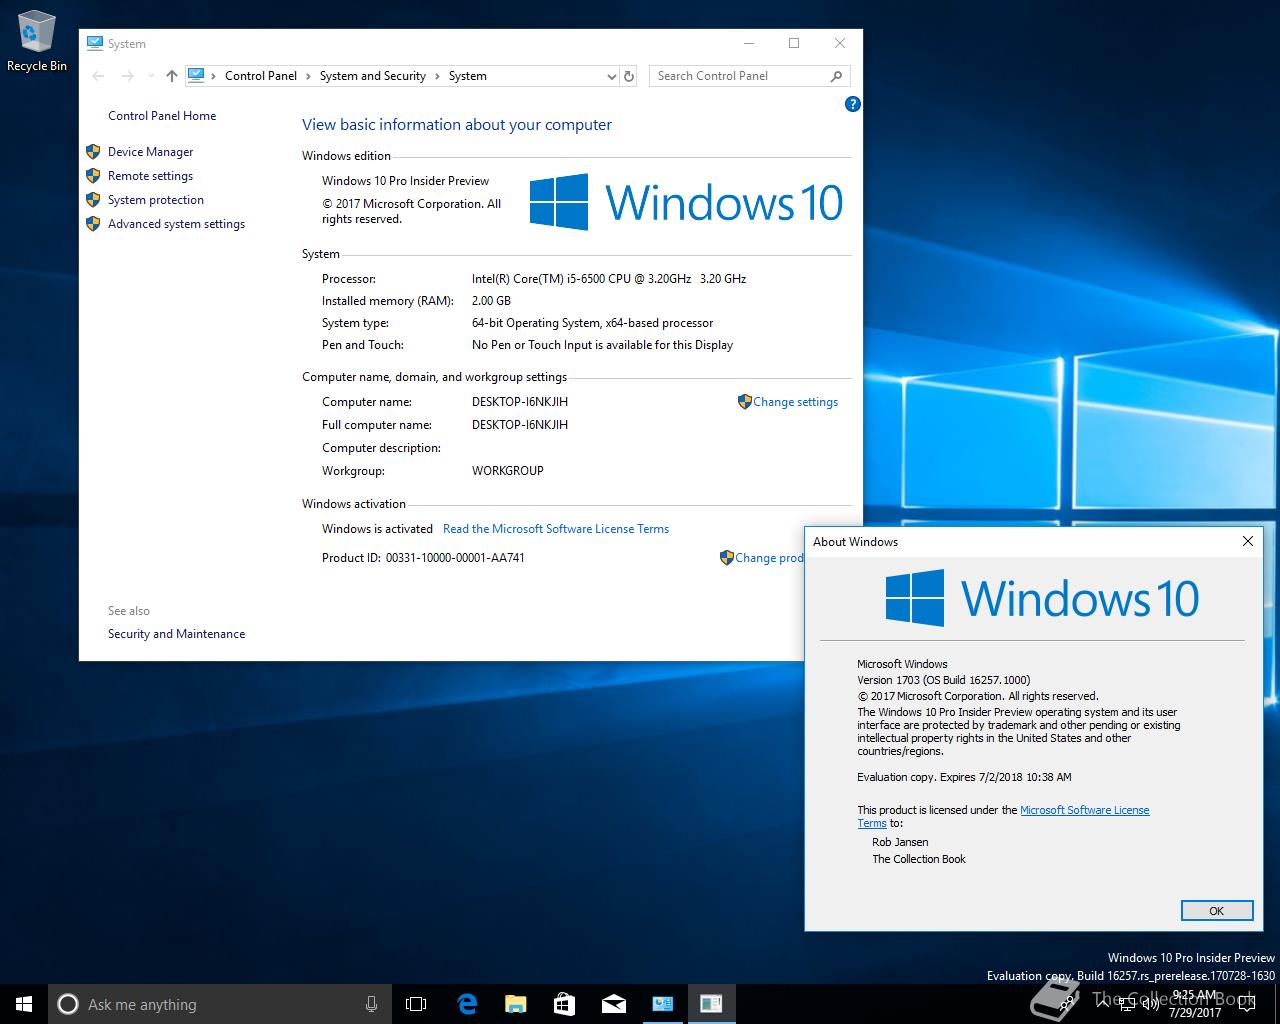
Task: Expand address bar history dropdown
Action: (x=611, y=76)
